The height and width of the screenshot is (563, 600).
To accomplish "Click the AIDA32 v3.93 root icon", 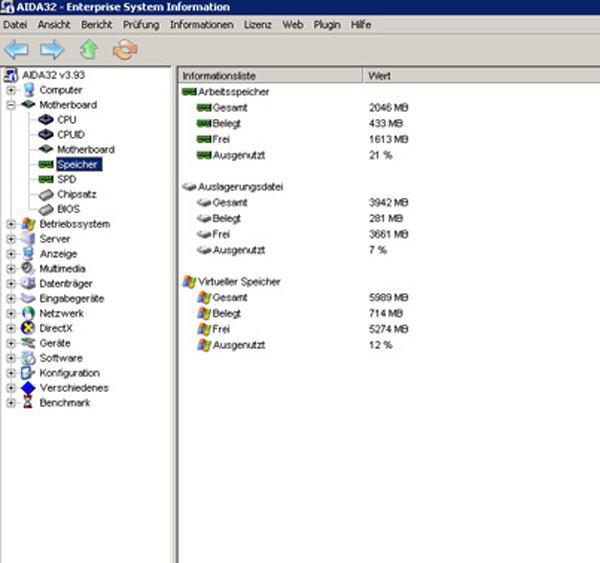I will pyautogui.click(x=11, y=75).
